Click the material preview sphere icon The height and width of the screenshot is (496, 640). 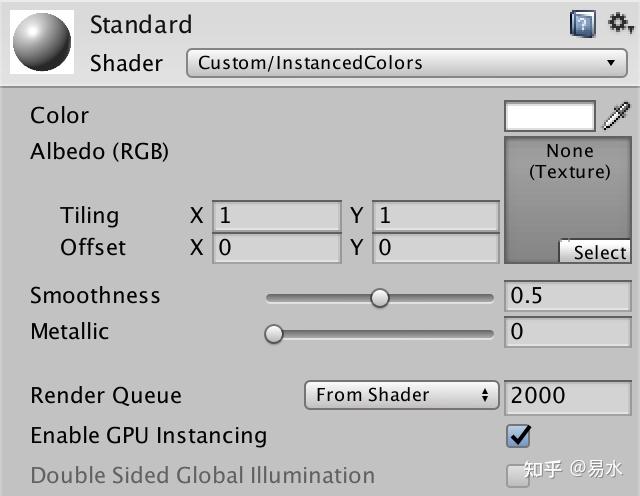pos(41,43)
